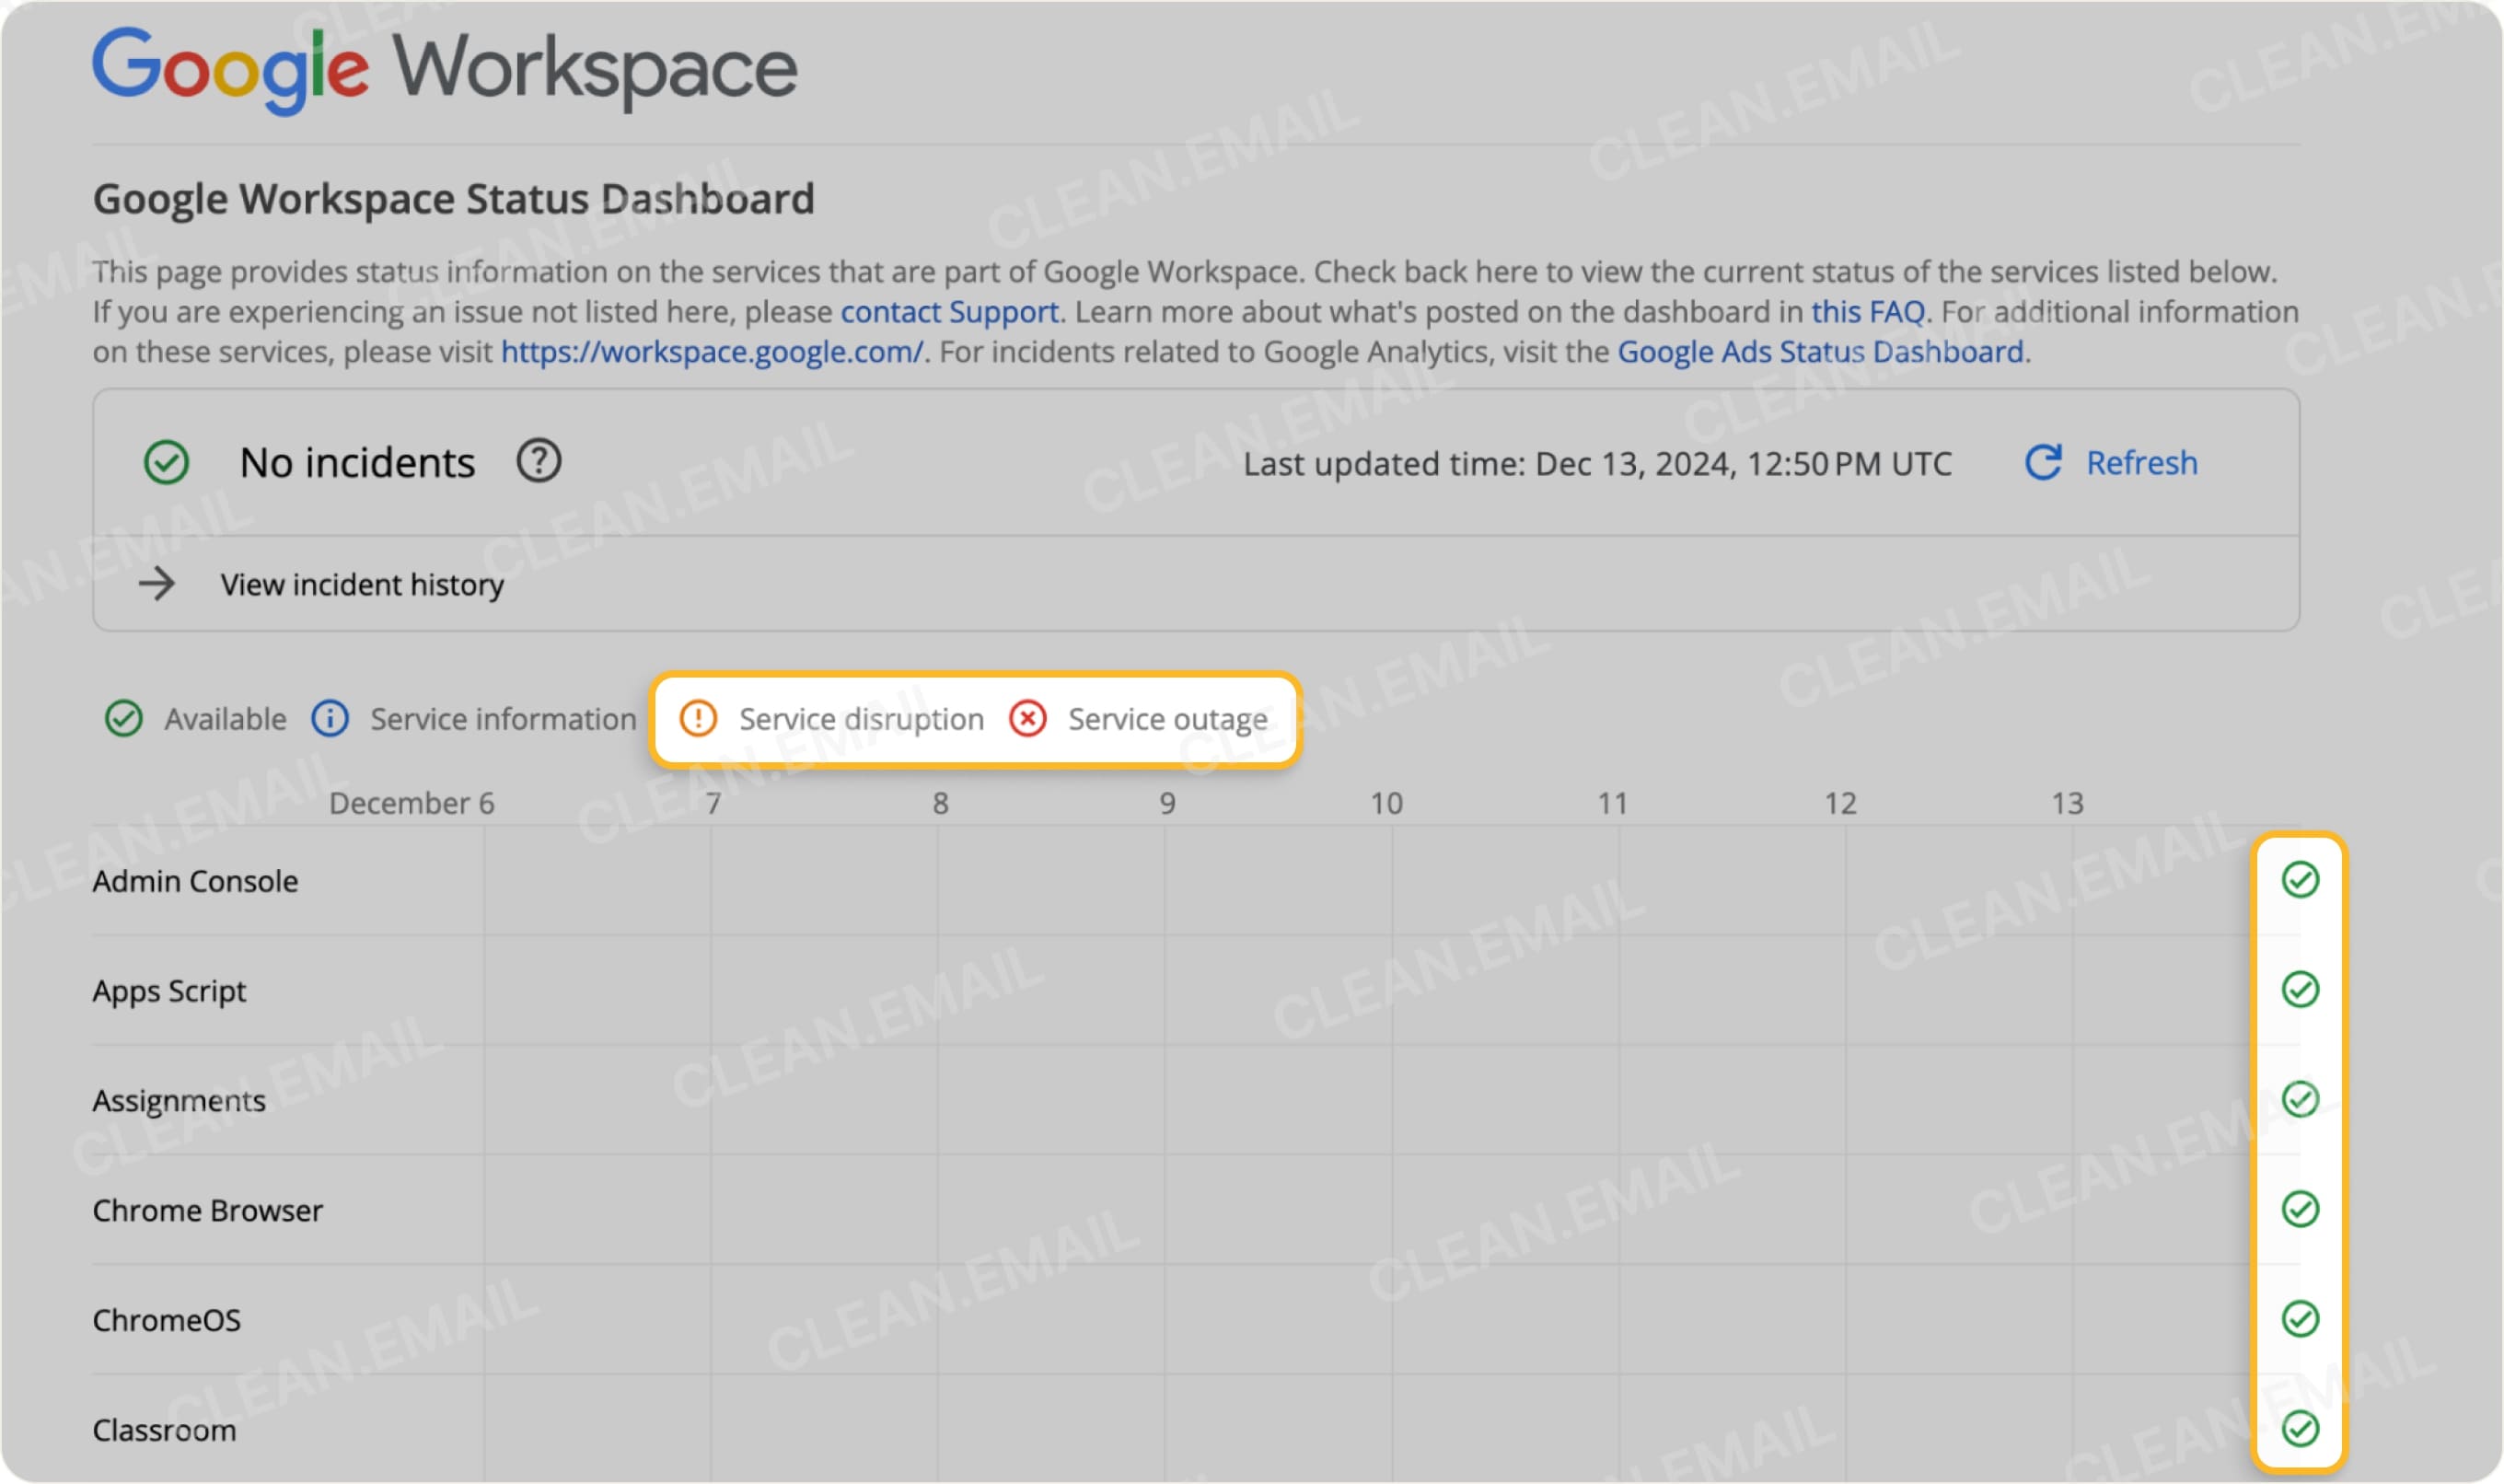This screenshot has height=1484, width=2504.
Task: Open the help question mark icon
Action: click(539, 461)
